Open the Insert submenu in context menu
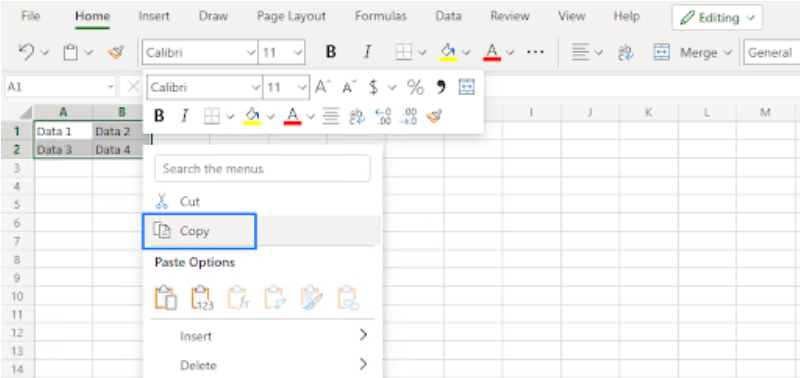Screen dimensions: 800x378 click(262, 336)
